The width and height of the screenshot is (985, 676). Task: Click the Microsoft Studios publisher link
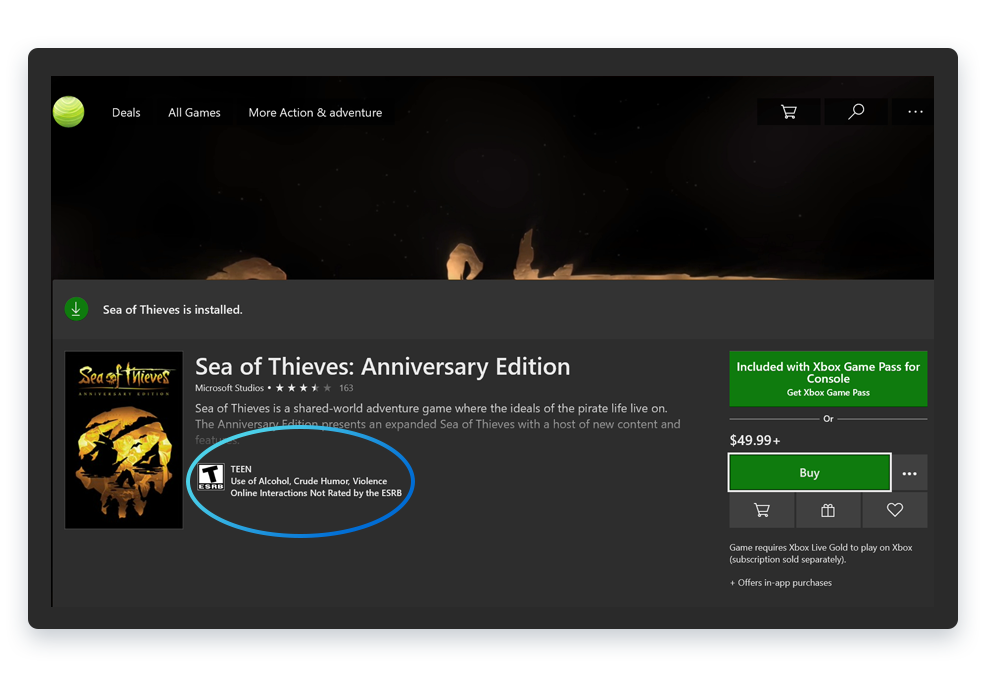pos(229,388)
